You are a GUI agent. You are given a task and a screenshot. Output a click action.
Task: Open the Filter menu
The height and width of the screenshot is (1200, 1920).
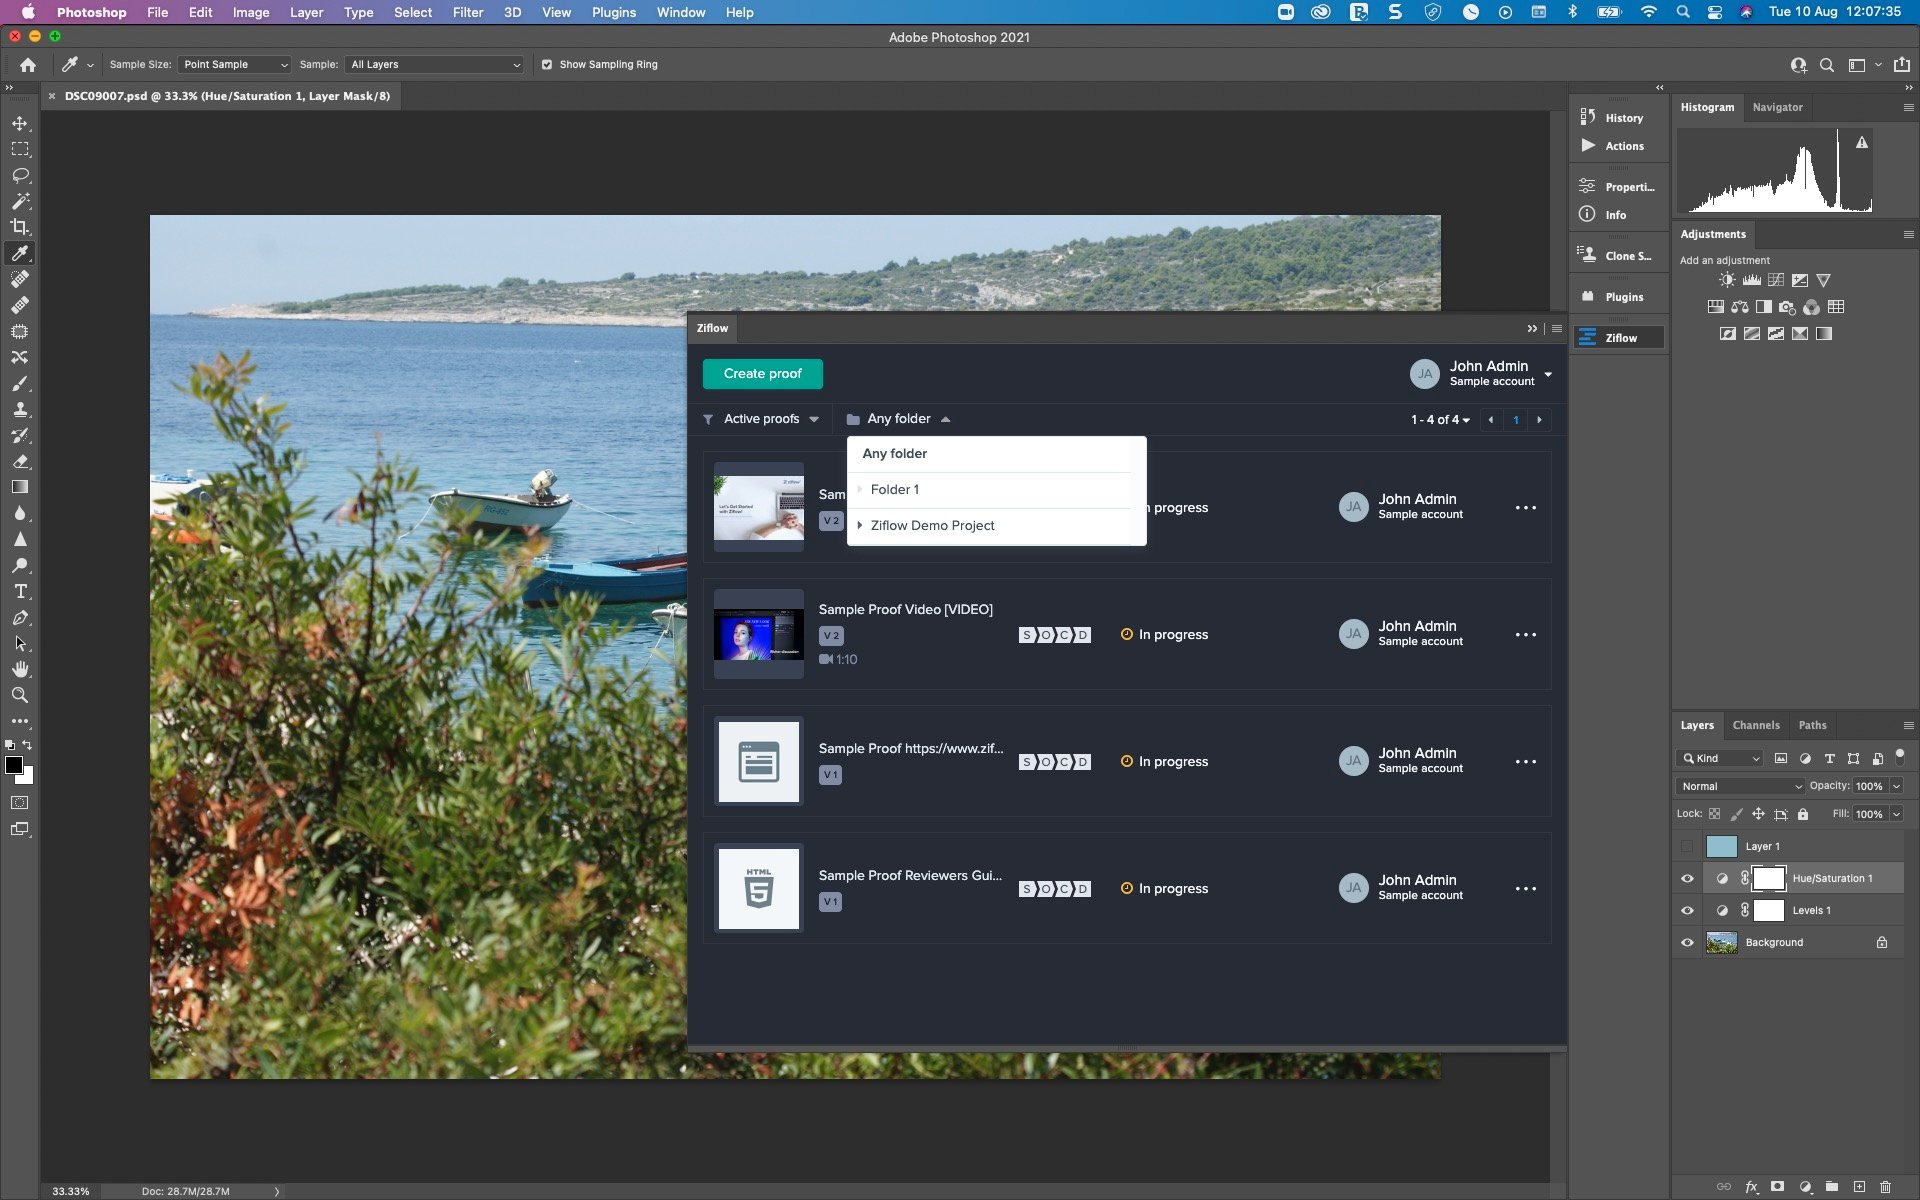tap(467, 12)
